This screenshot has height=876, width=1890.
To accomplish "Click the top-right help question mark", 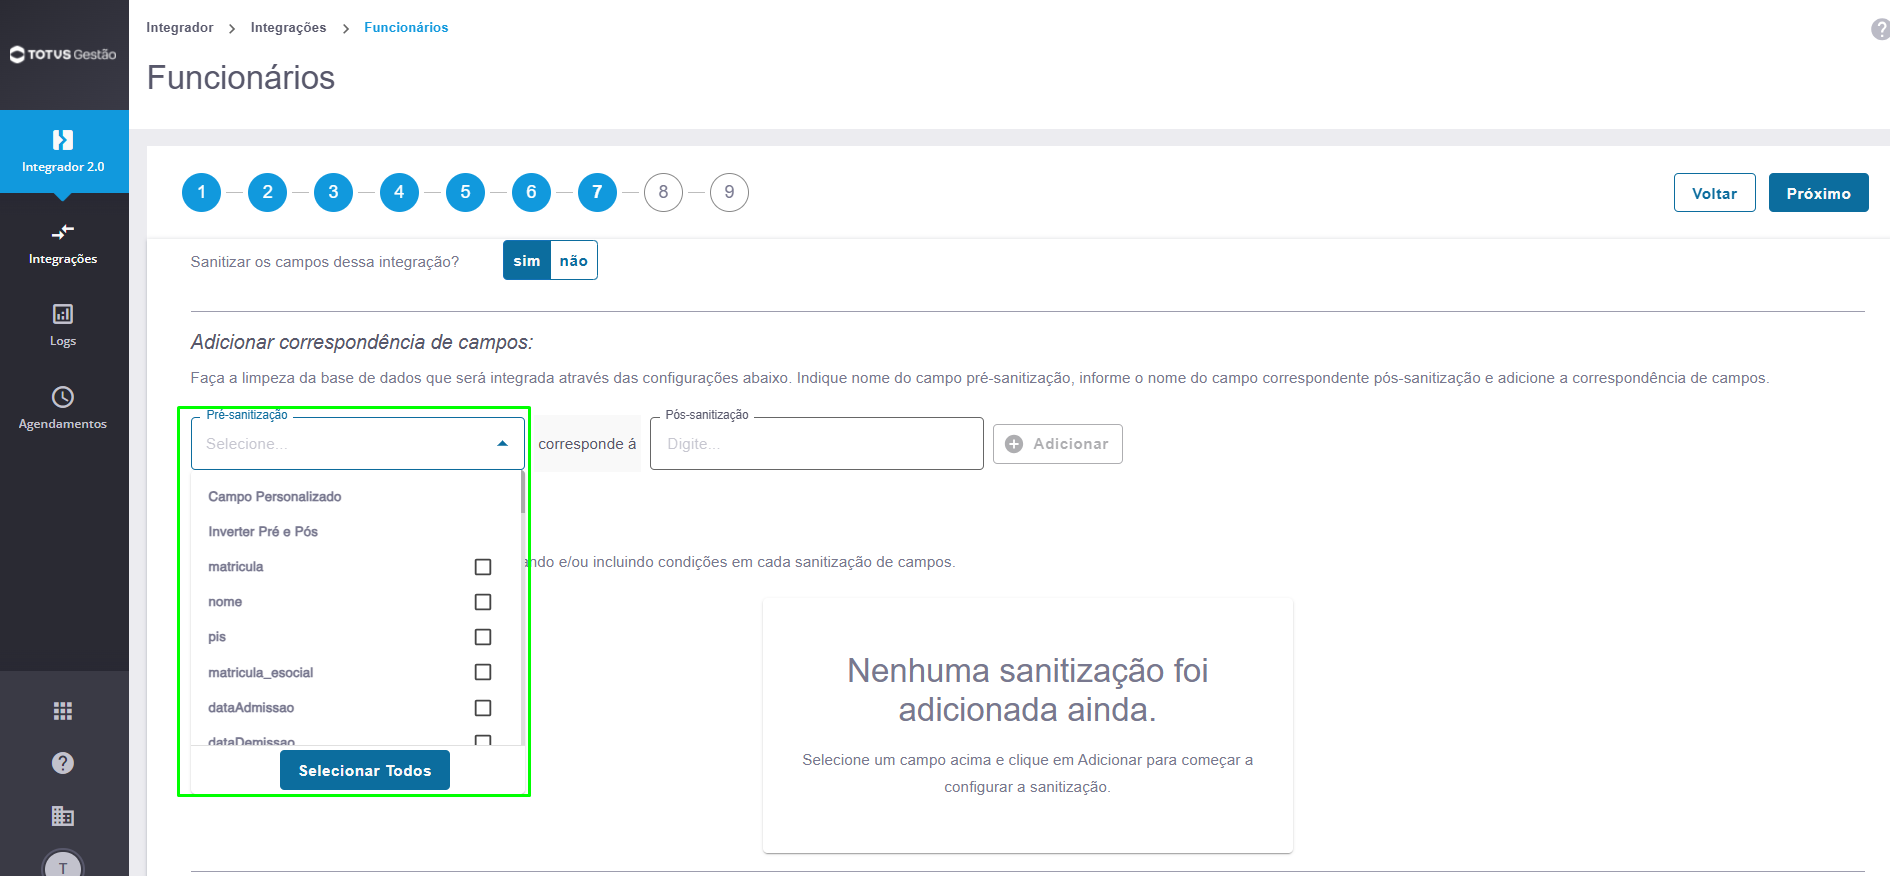I will click(x=1881, y=29).
